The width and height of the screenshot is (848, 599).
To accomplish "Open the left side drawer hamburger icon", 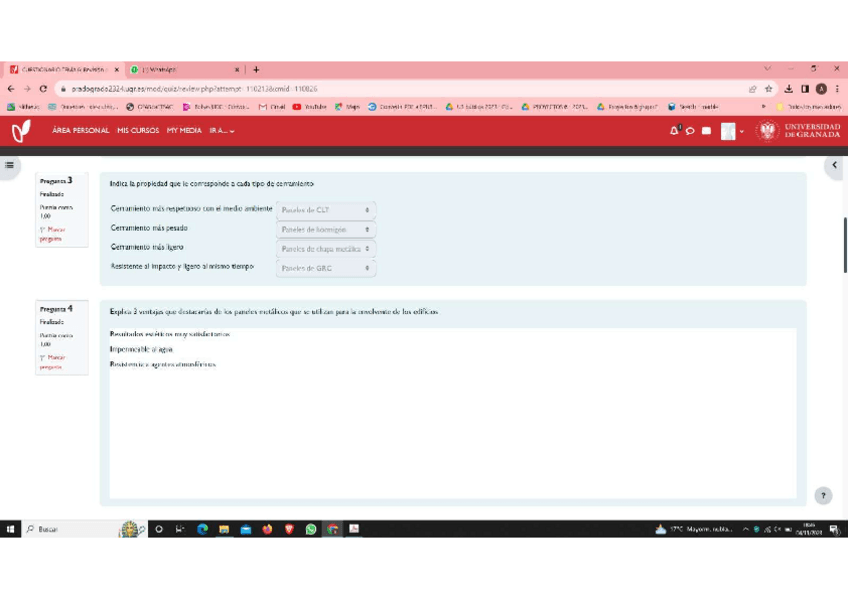I will point(10,165).
